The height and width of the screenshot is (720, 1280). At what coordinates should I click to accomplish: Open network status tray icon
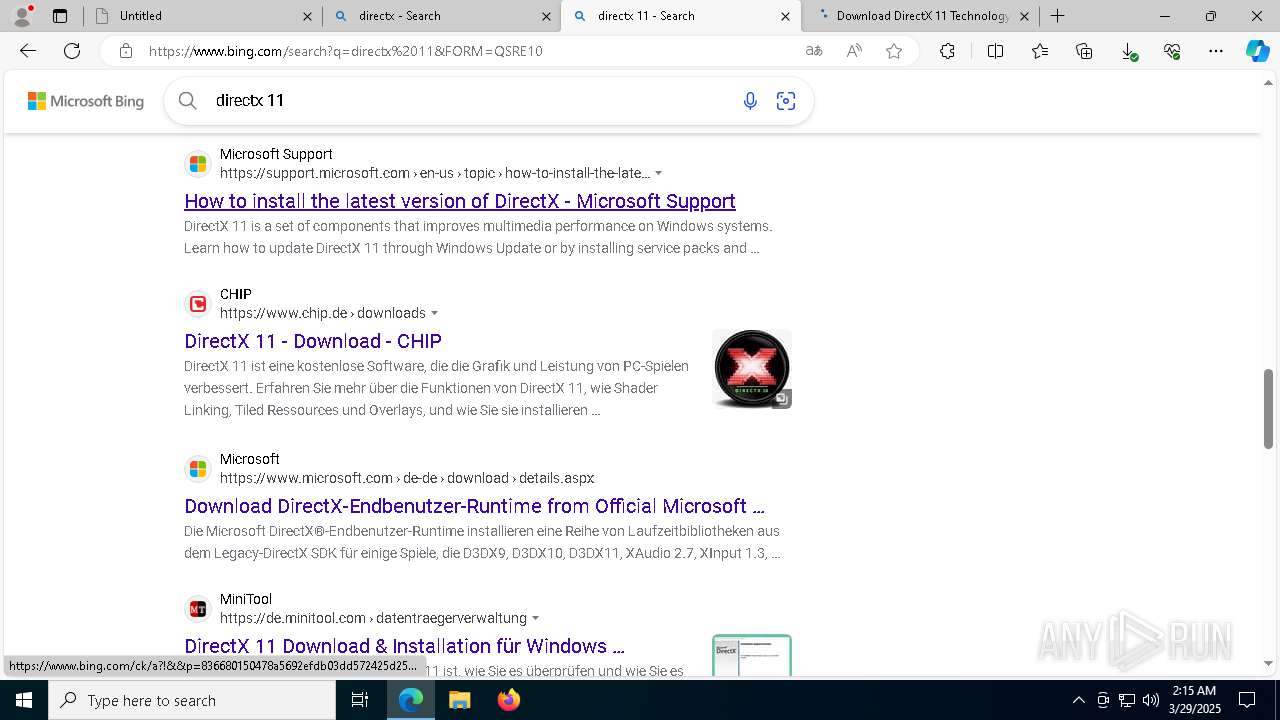pyautogui.click(x=1127, y=700)
